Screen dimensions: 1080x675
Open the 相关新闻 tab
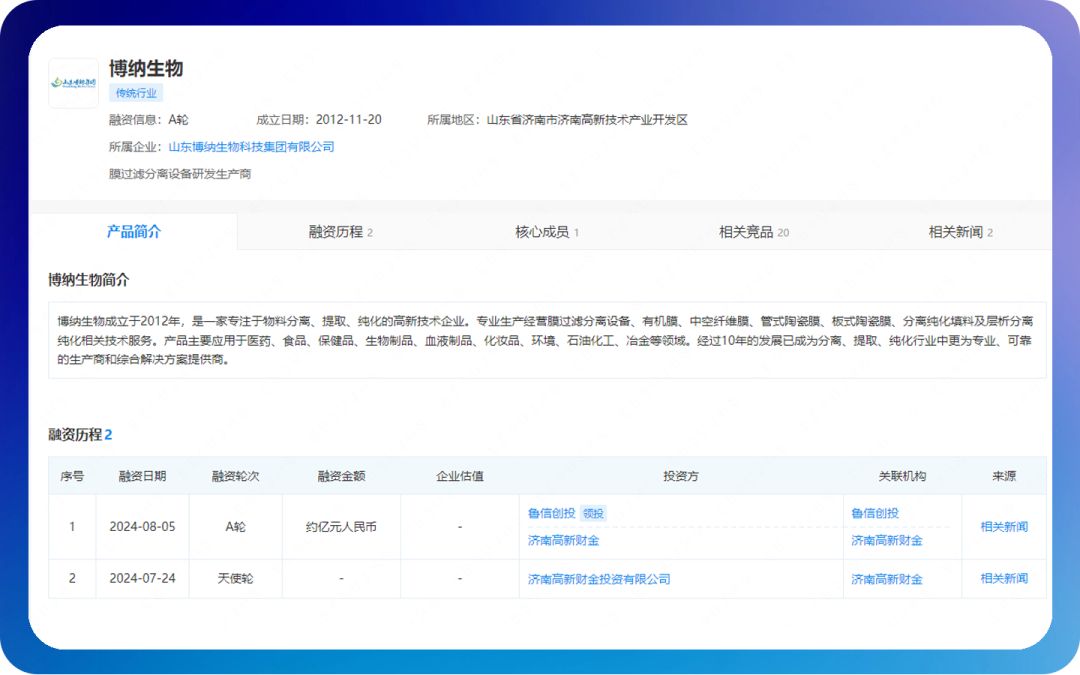tap(960, 232)
